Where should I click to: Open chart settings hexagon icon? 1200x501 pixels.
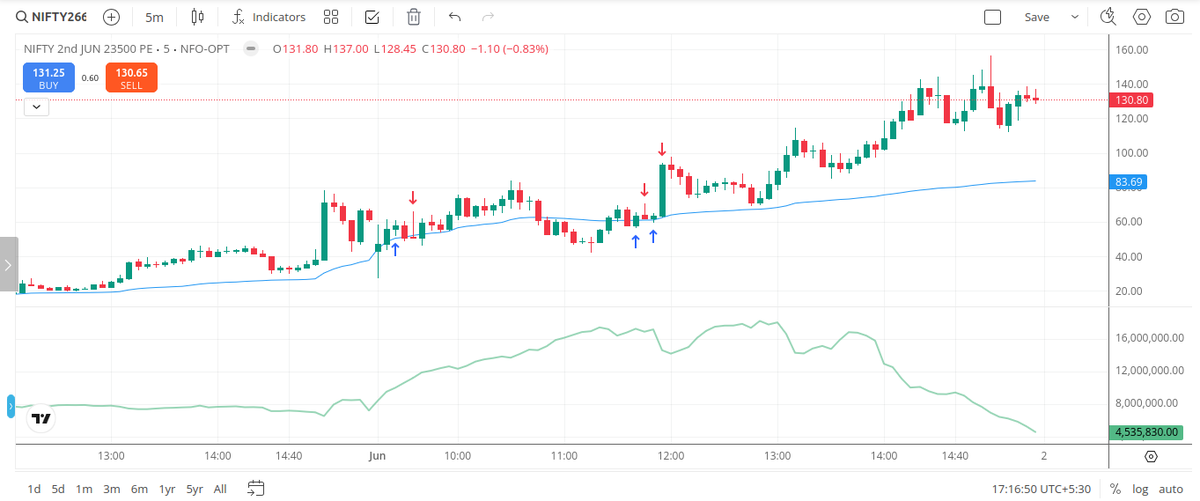[1141, 17]
